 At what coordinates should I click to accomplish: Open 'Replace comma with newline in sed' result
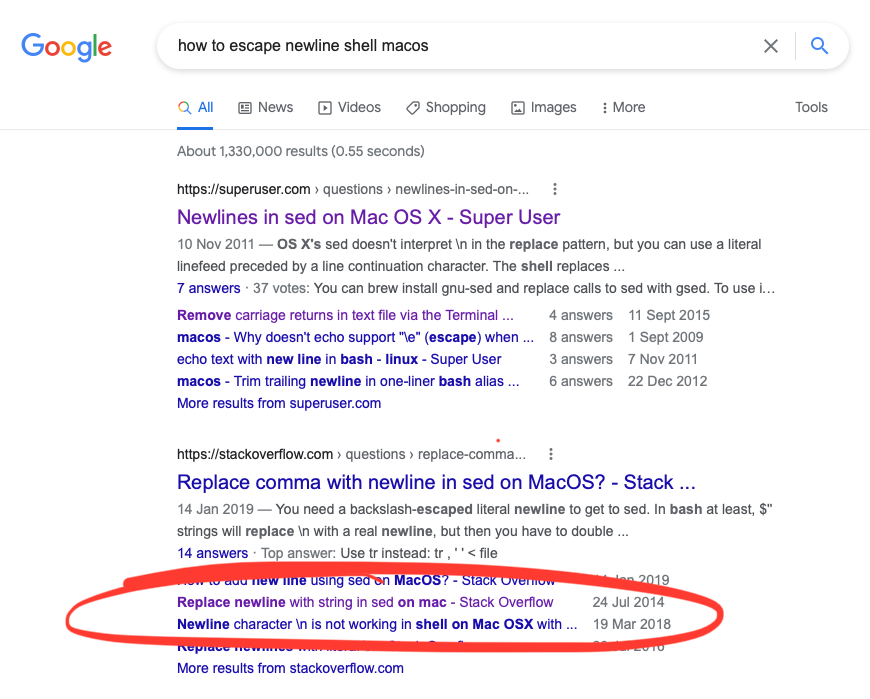pos(436,482)
